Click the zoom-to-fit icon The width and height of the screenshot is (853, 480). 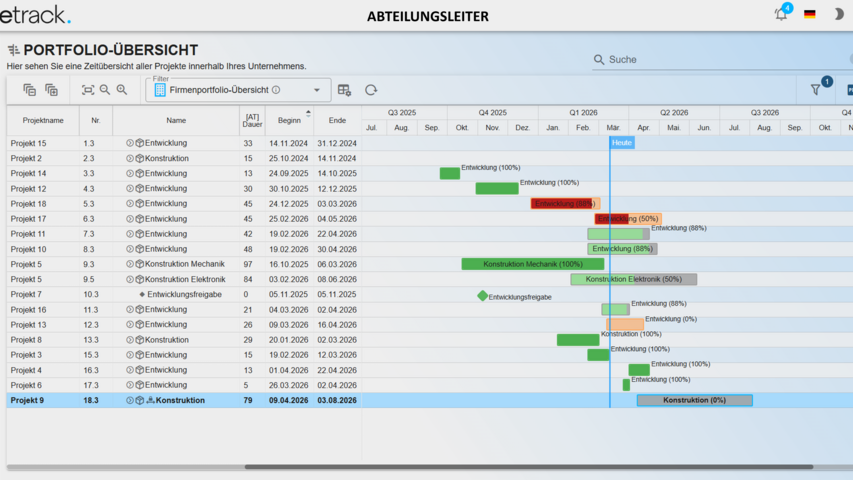tap(88, 90)
